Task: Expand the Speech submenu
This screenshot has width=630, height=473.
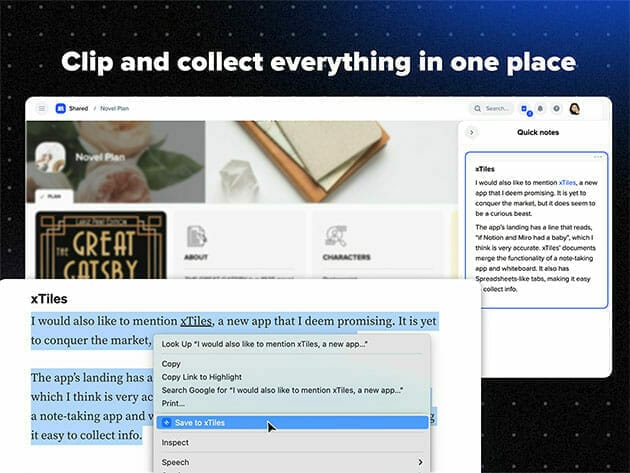Action: click(x=292, y=462)
